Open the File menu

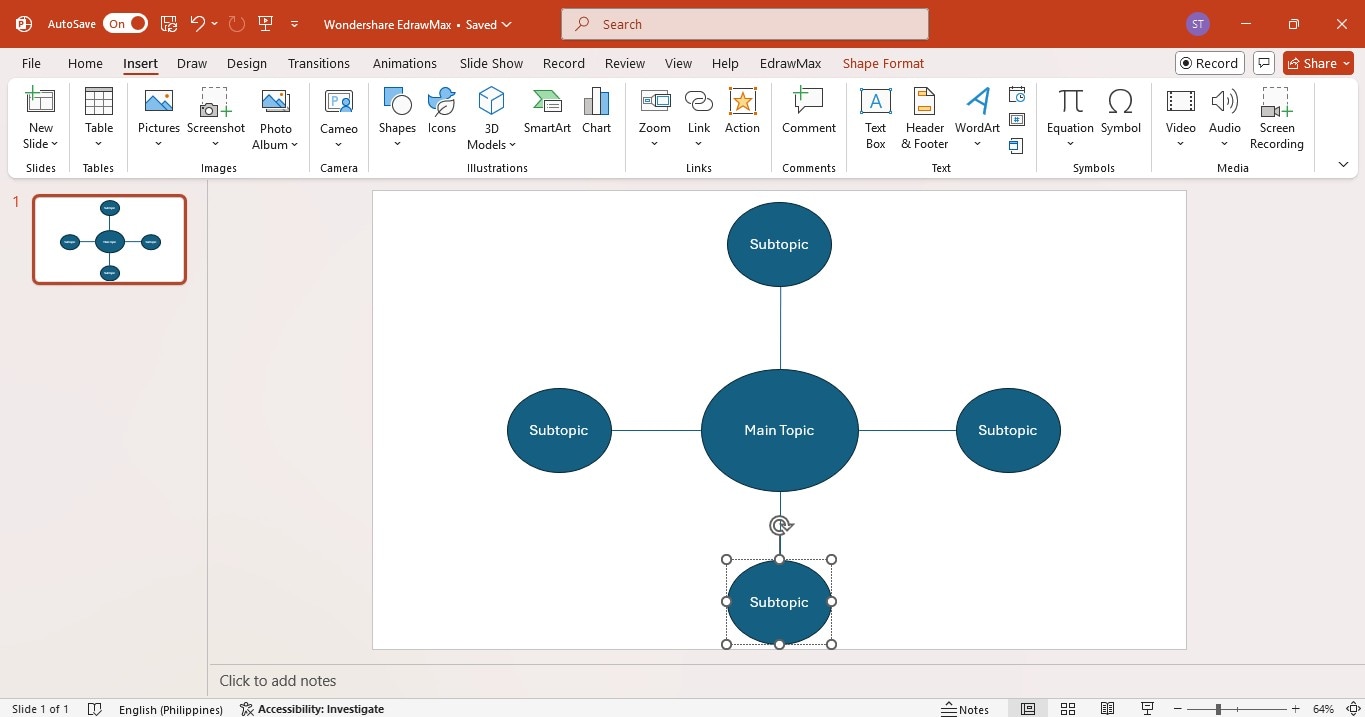[31, 63]
